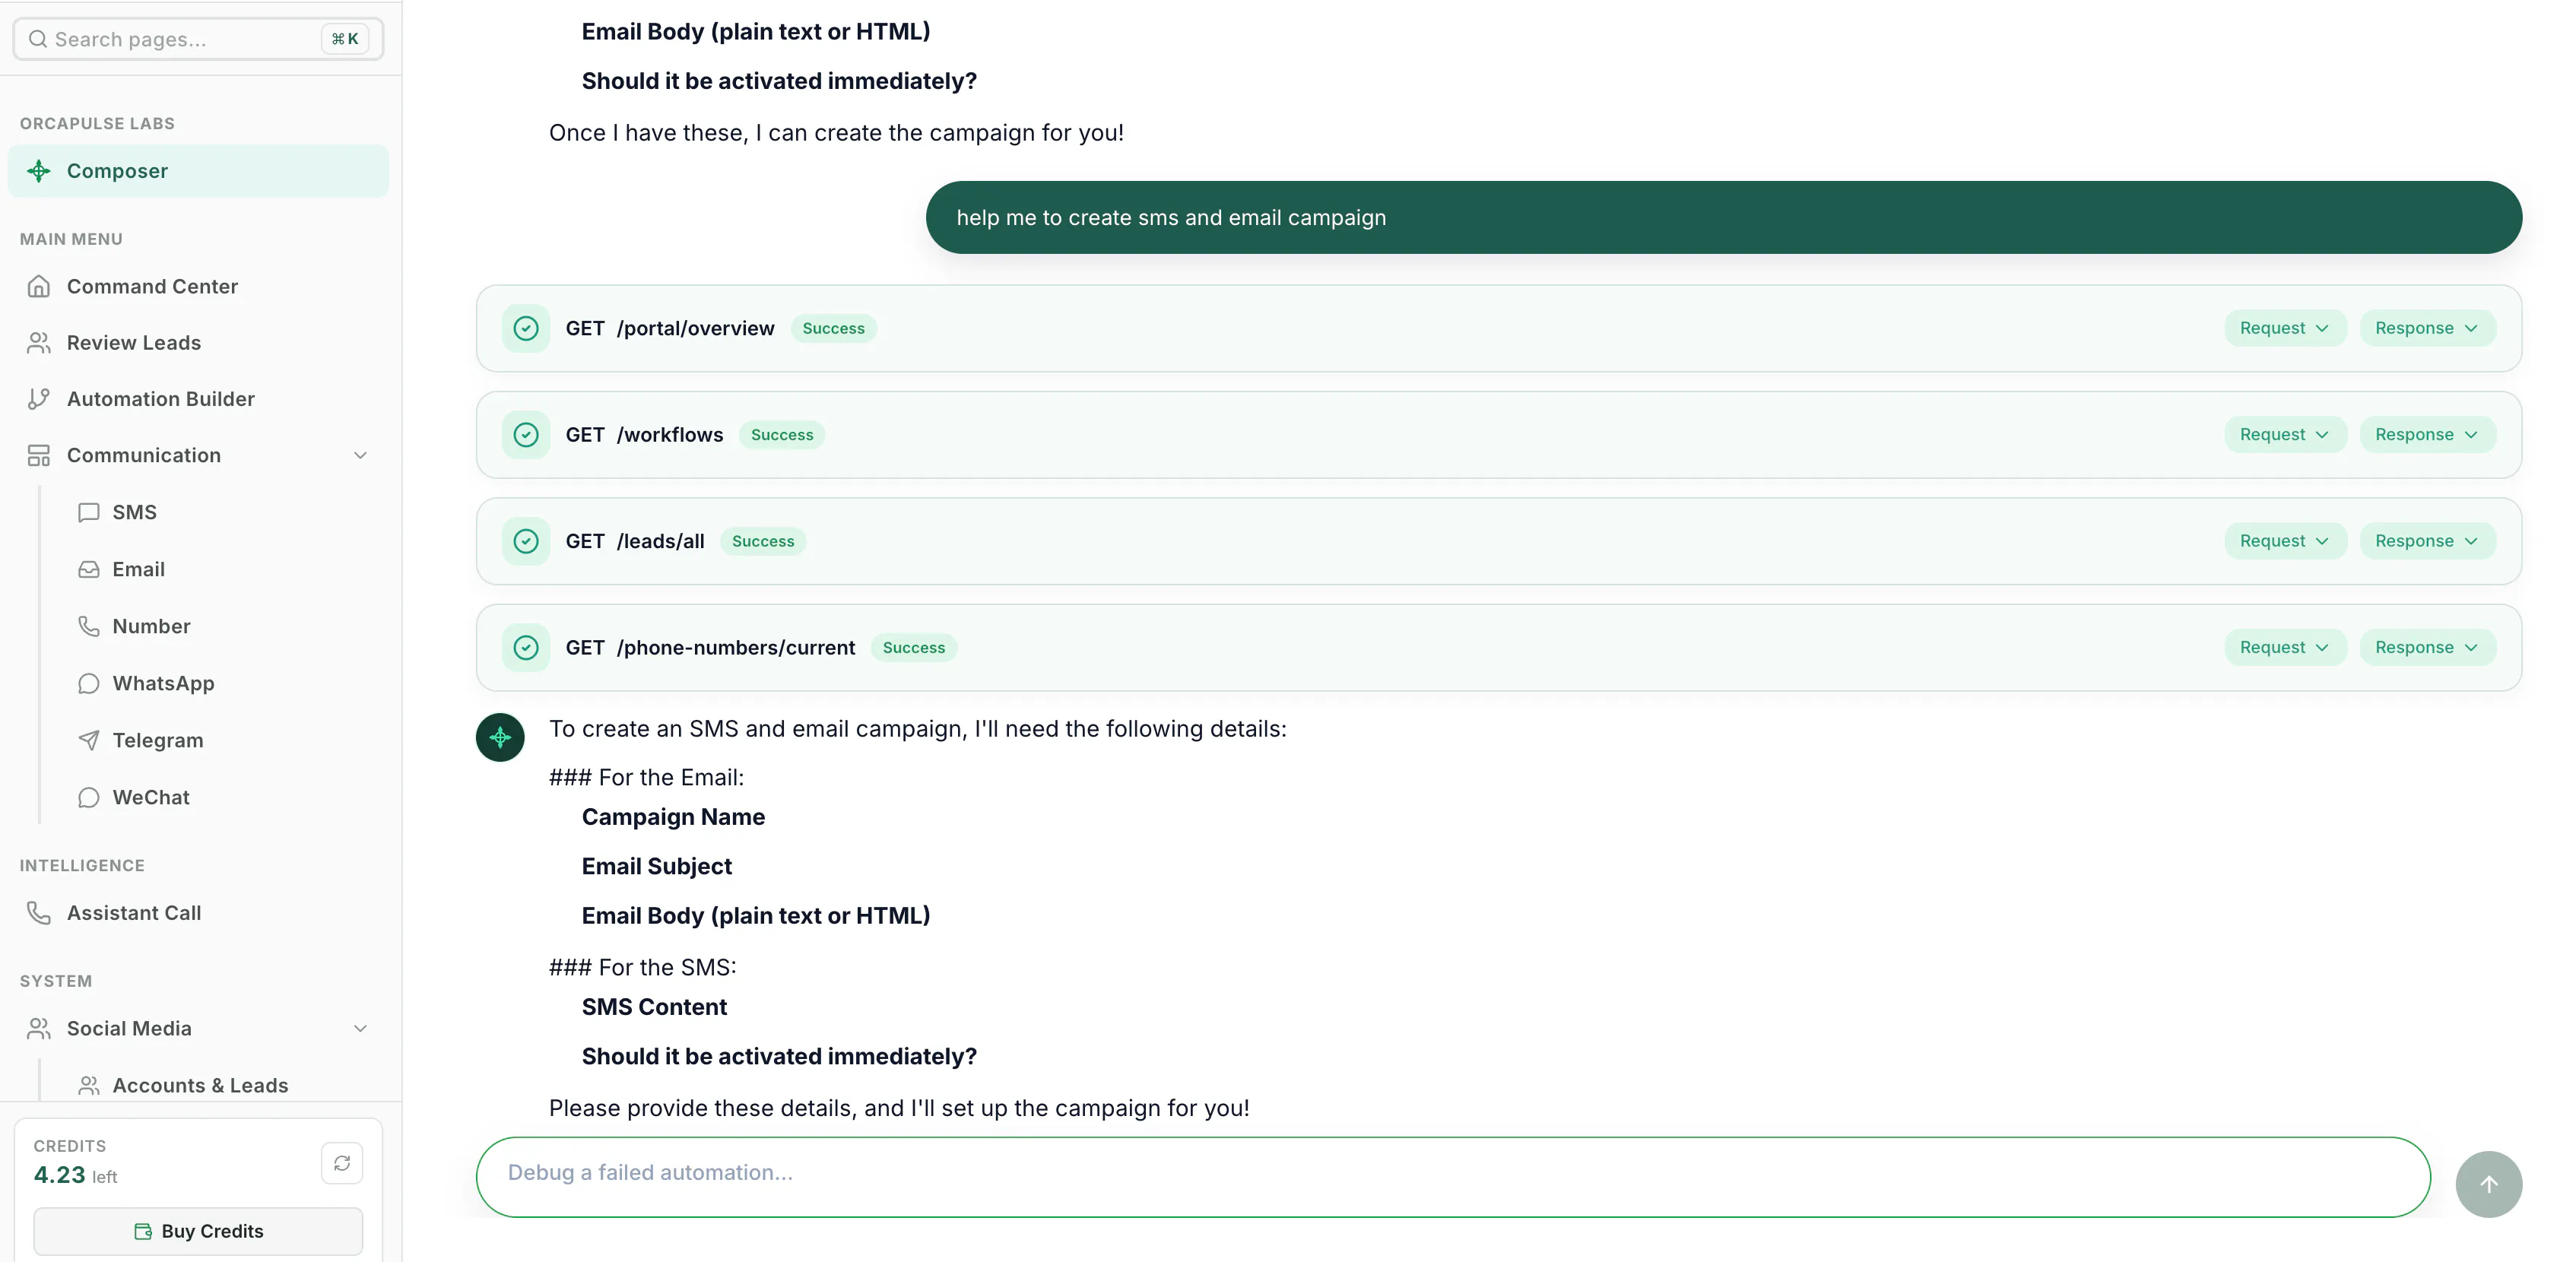Click the WeChat bubble icon
Image resolution: width=2576 pixels, height=1262 pixels.
point(89,797)
